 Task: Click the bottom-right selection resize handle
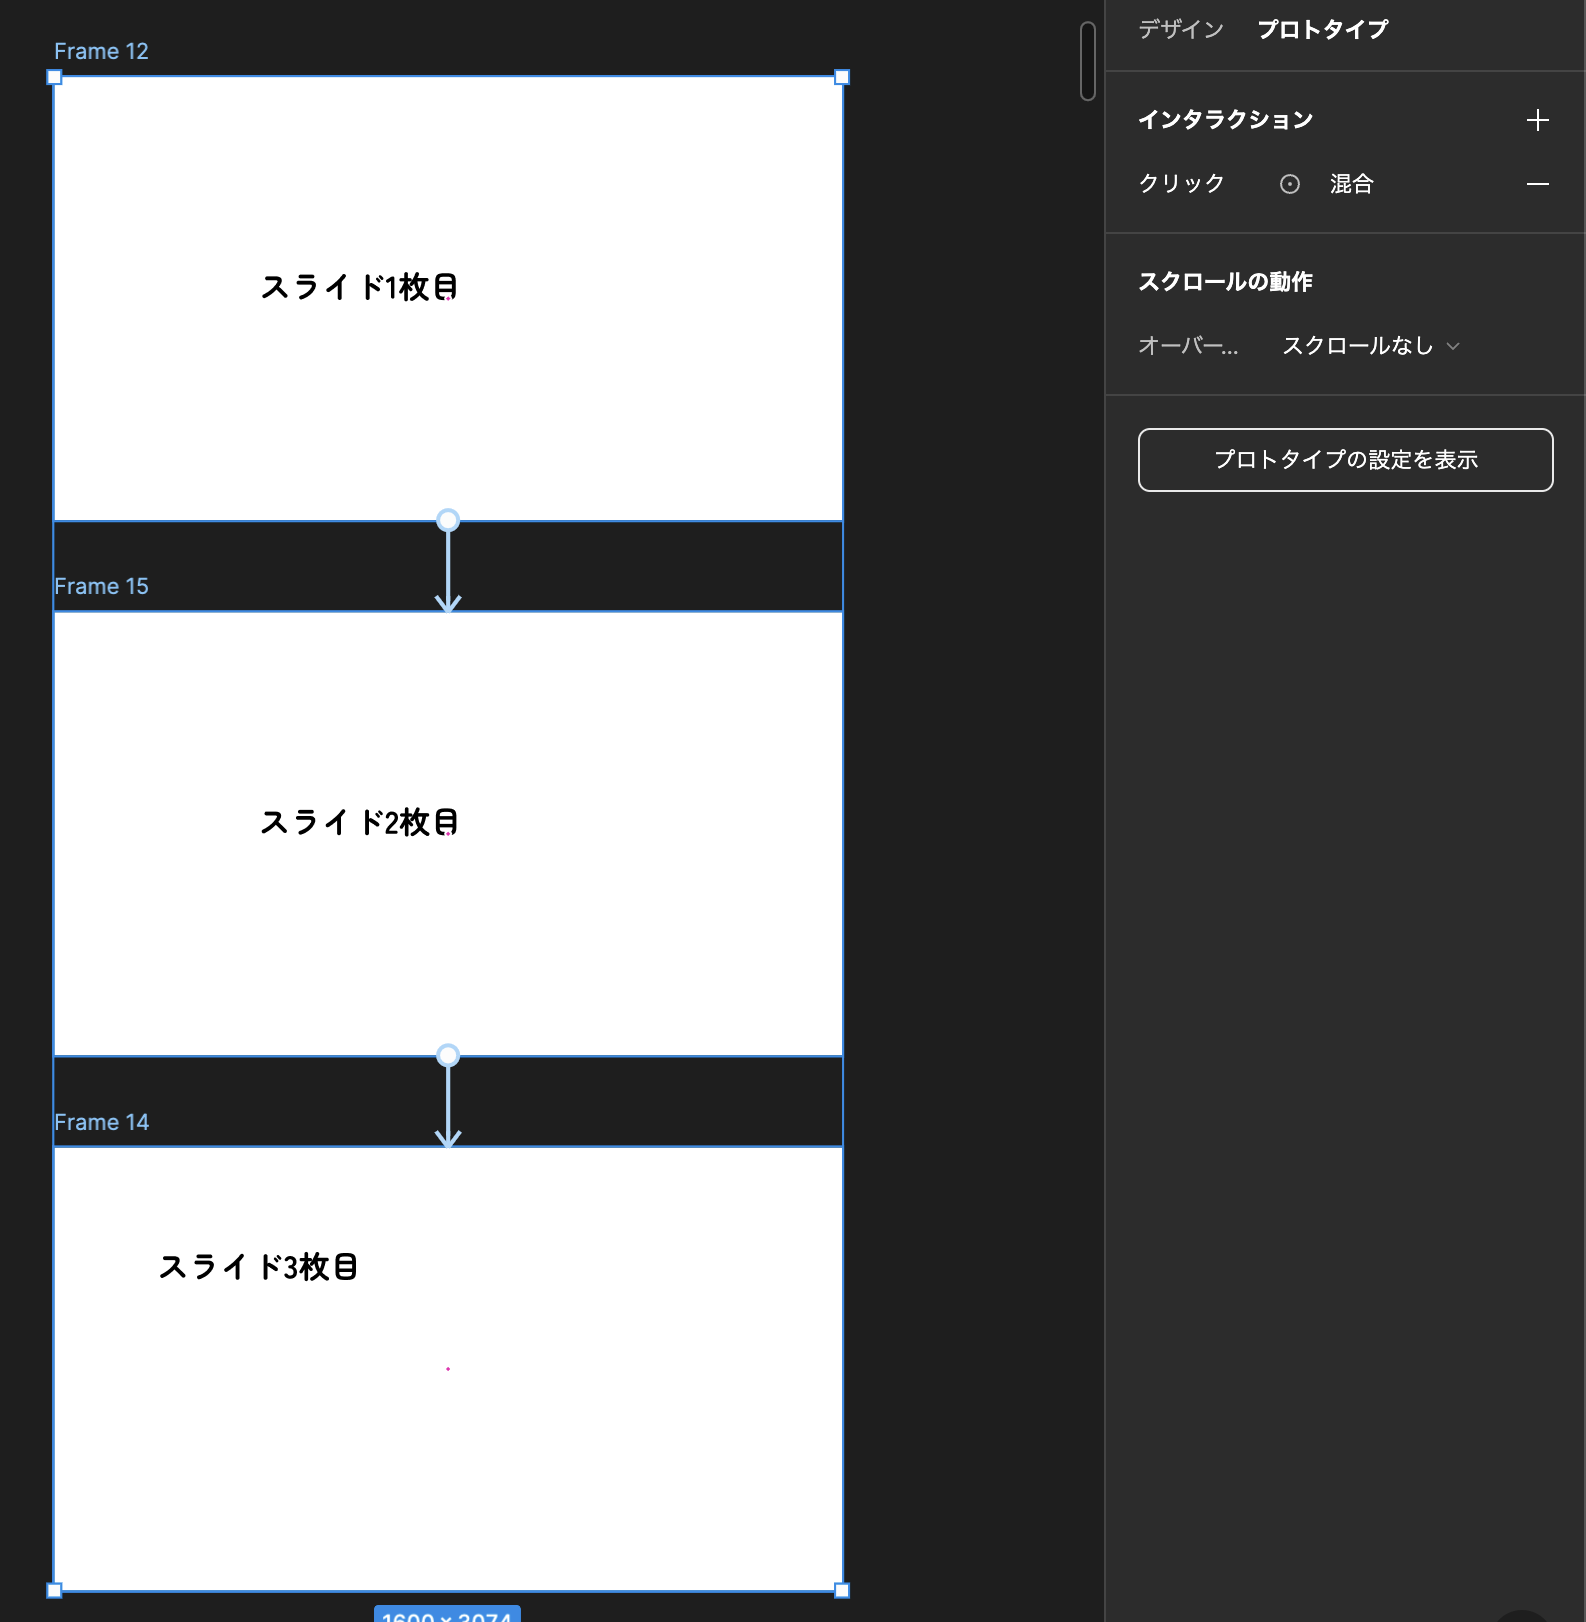[842, 1590]
